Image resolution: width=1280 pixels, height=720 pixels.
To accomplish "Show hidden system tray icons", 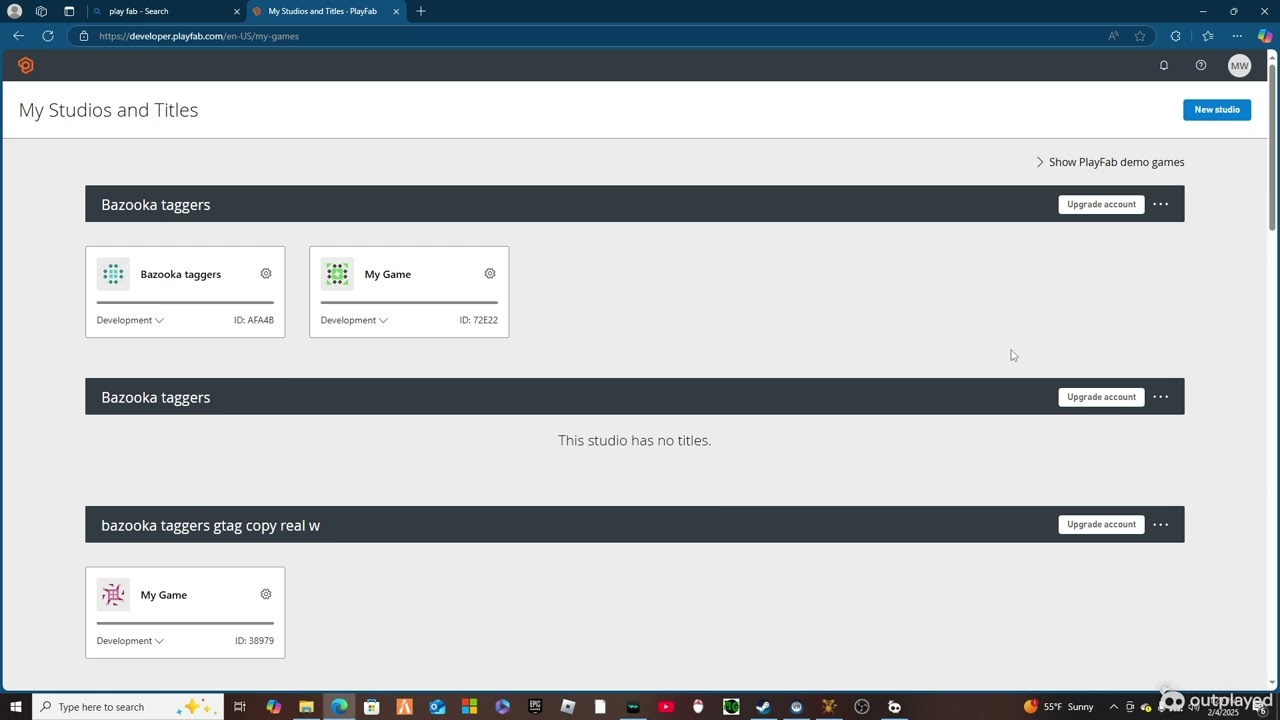I will [x=1114, y=707].
